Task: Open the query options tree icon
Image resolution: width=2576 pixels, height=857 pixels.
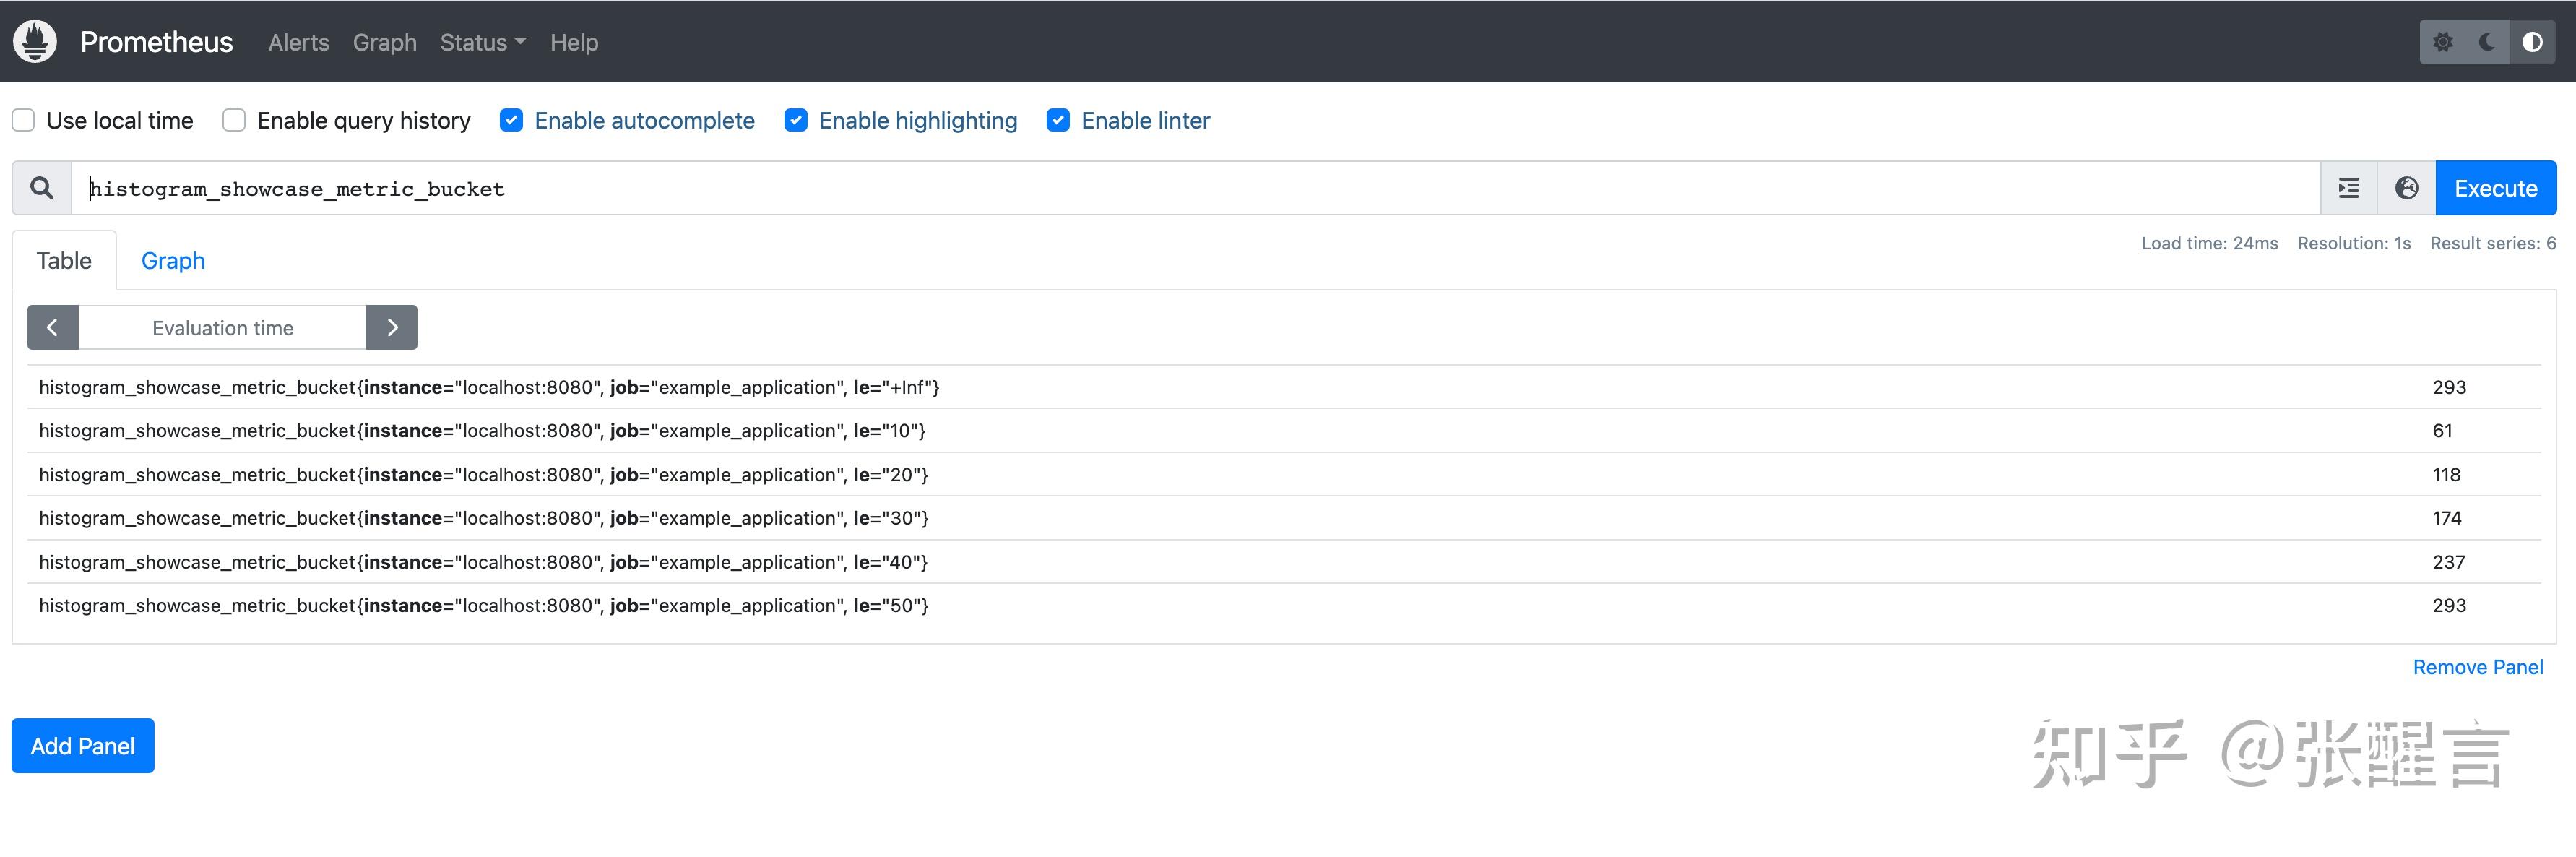Action: [x=2348, y=187]
